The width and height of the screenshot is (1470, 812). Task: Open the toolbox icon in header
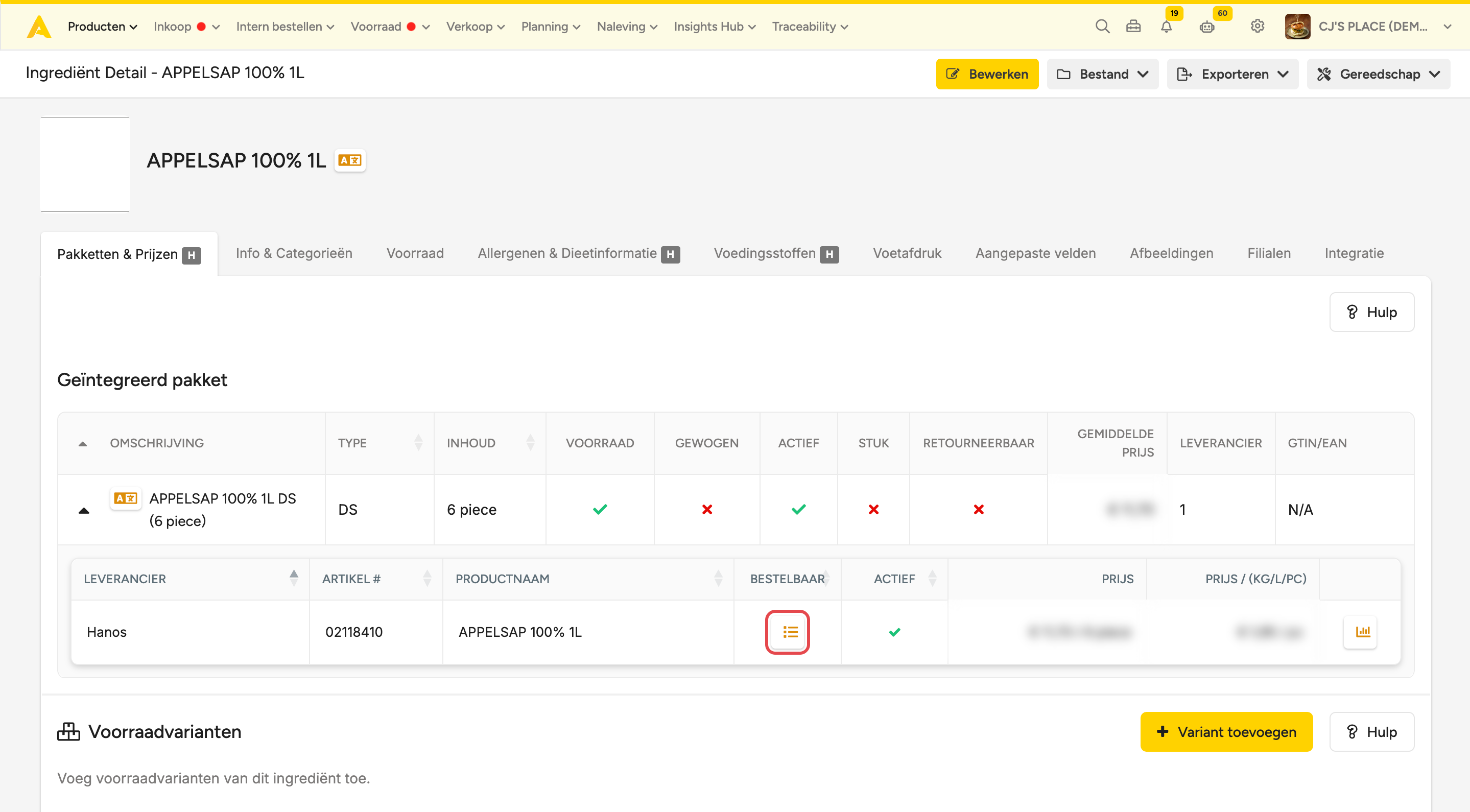(x=1133, y=27)
